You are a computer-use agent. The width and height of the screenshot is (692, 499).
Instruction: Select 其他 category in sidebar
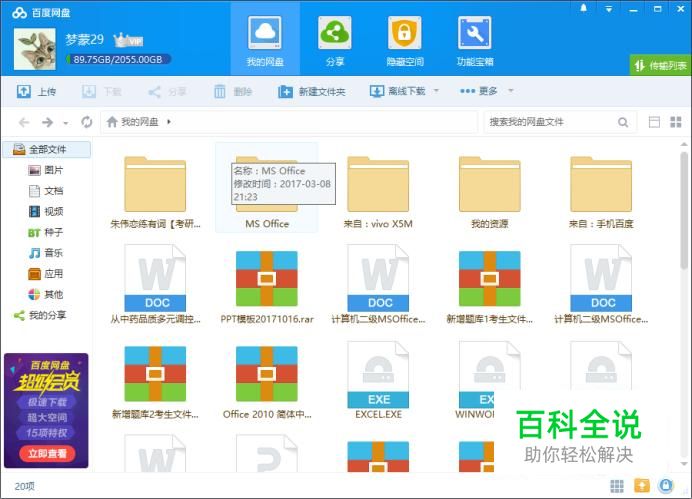46,294
